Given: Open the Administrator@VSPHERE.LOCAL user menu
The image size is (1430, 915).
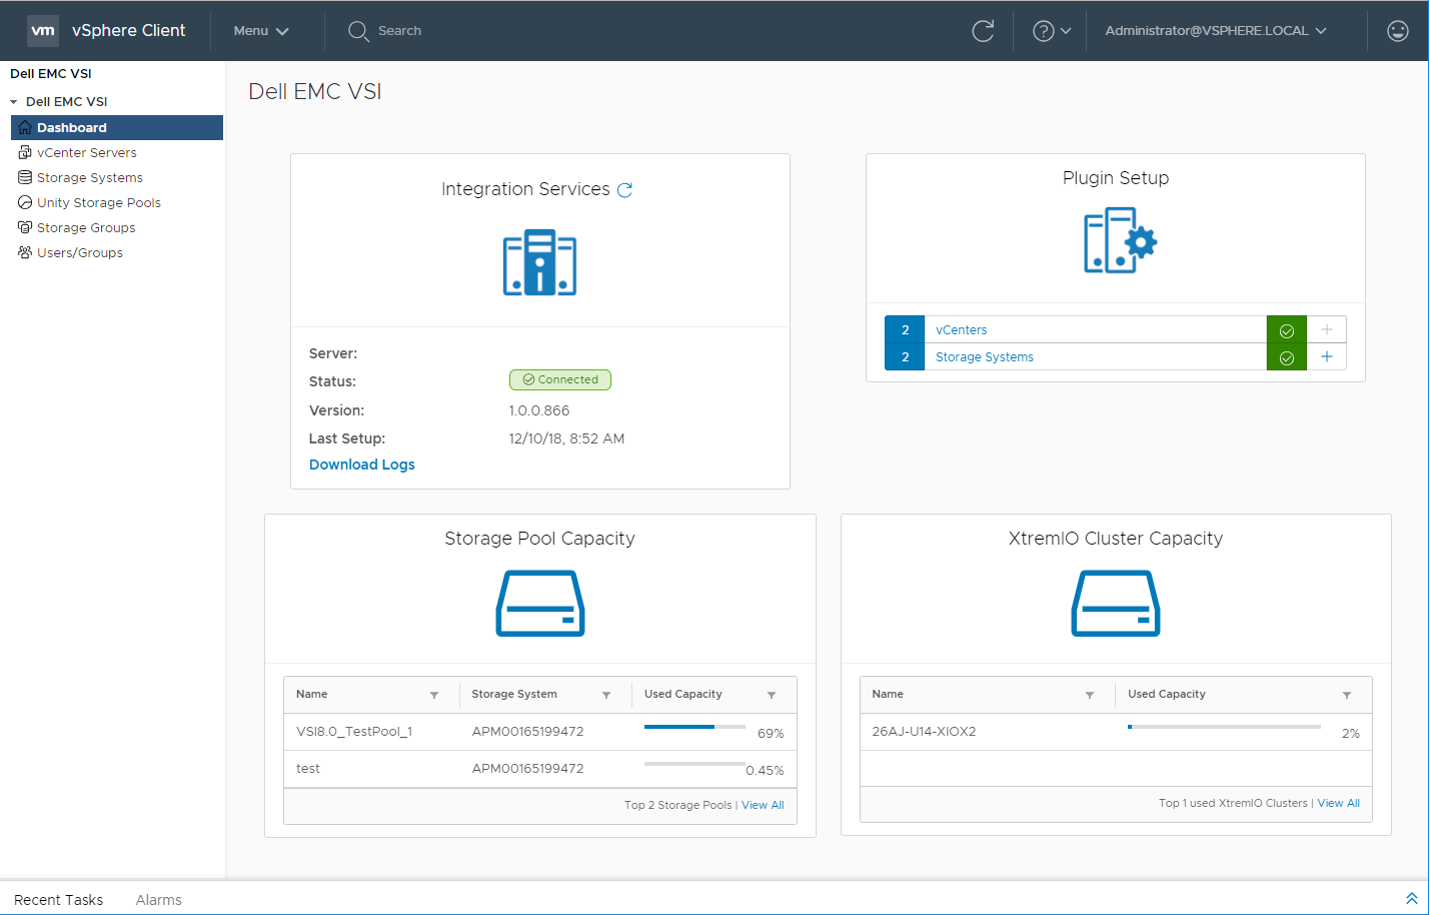Looking at the screenshot, I should pyautogui.click(x=1216, y=31).
